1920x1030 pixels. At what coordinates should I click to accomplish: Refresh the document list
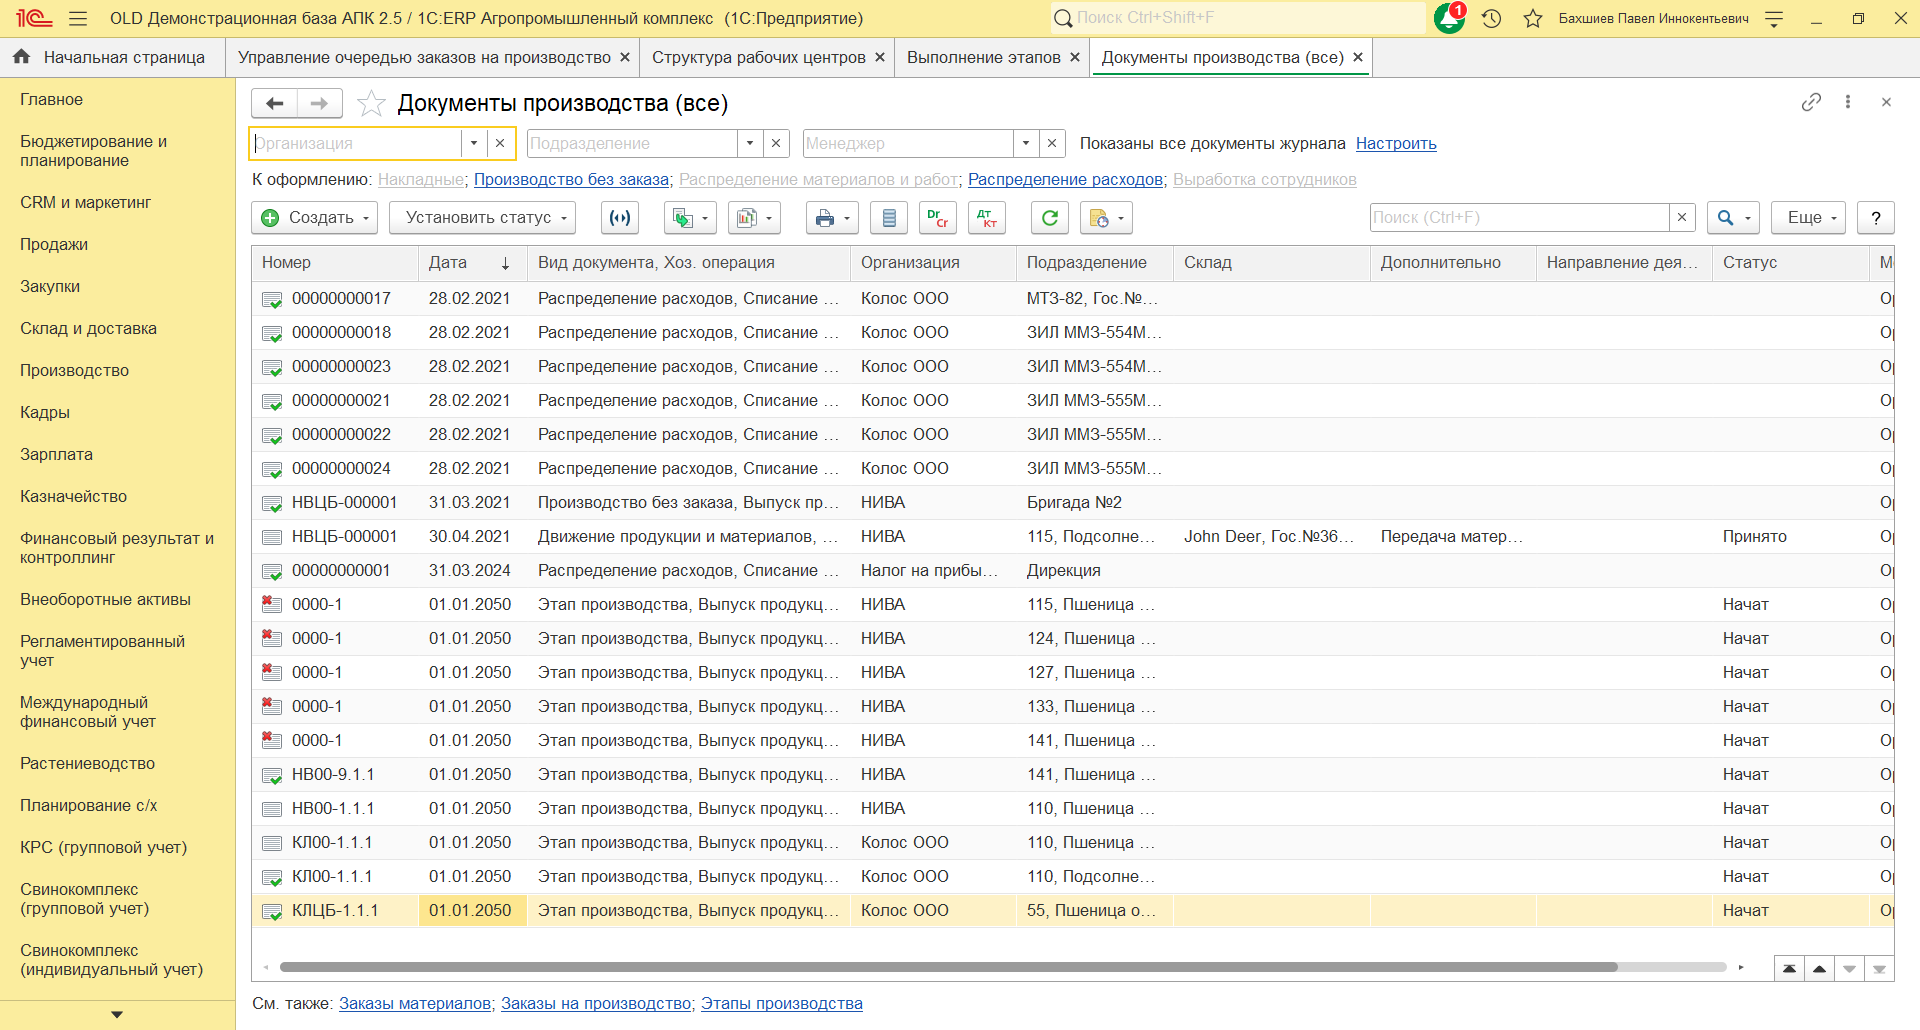coord(1050,218)
